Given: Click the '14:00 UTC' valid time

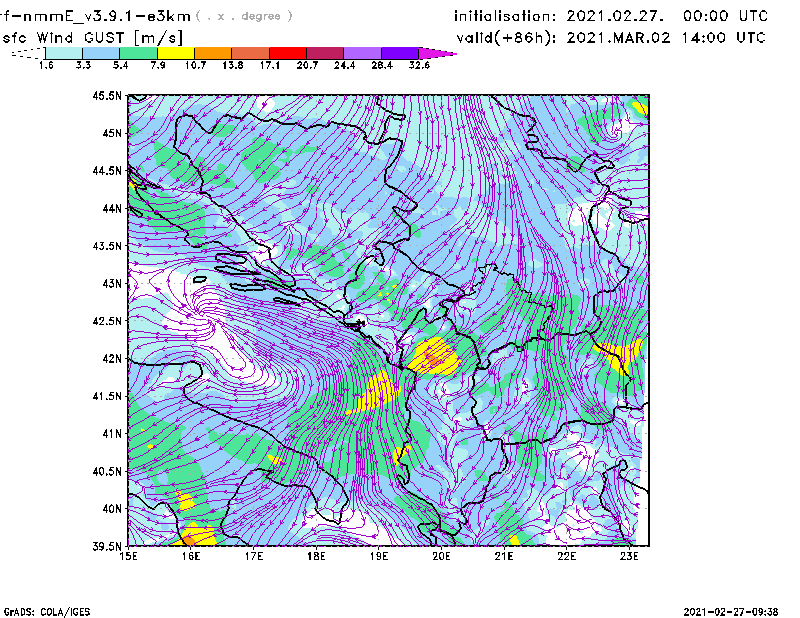Looking at the screenshot, I should (723, 38).
